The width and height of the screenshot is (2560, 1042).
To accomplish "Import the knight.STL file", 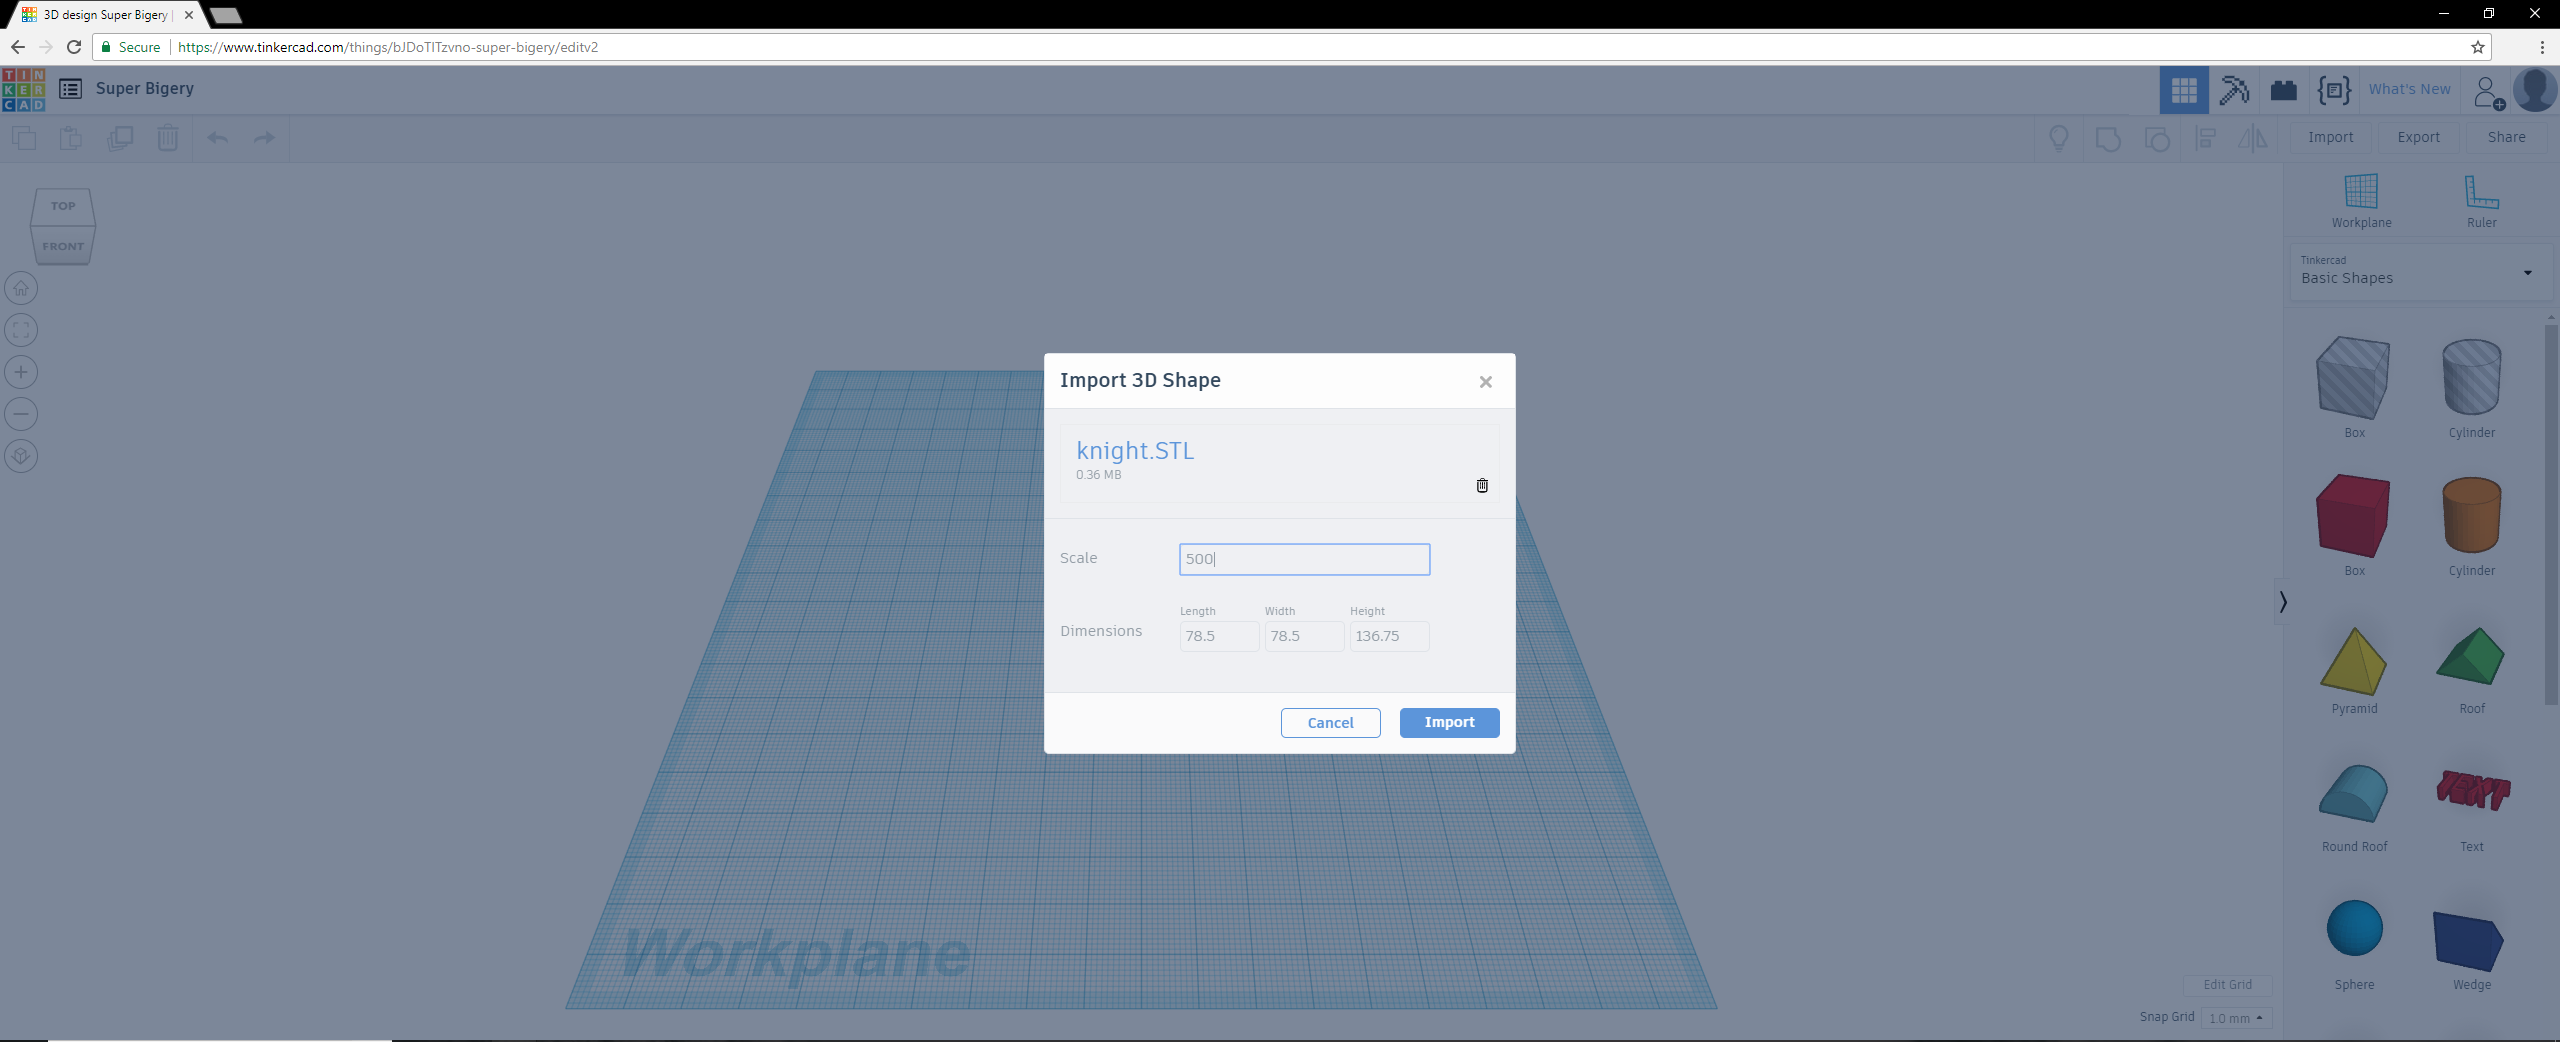I will pyautogui.click(x=1448, y=722).
